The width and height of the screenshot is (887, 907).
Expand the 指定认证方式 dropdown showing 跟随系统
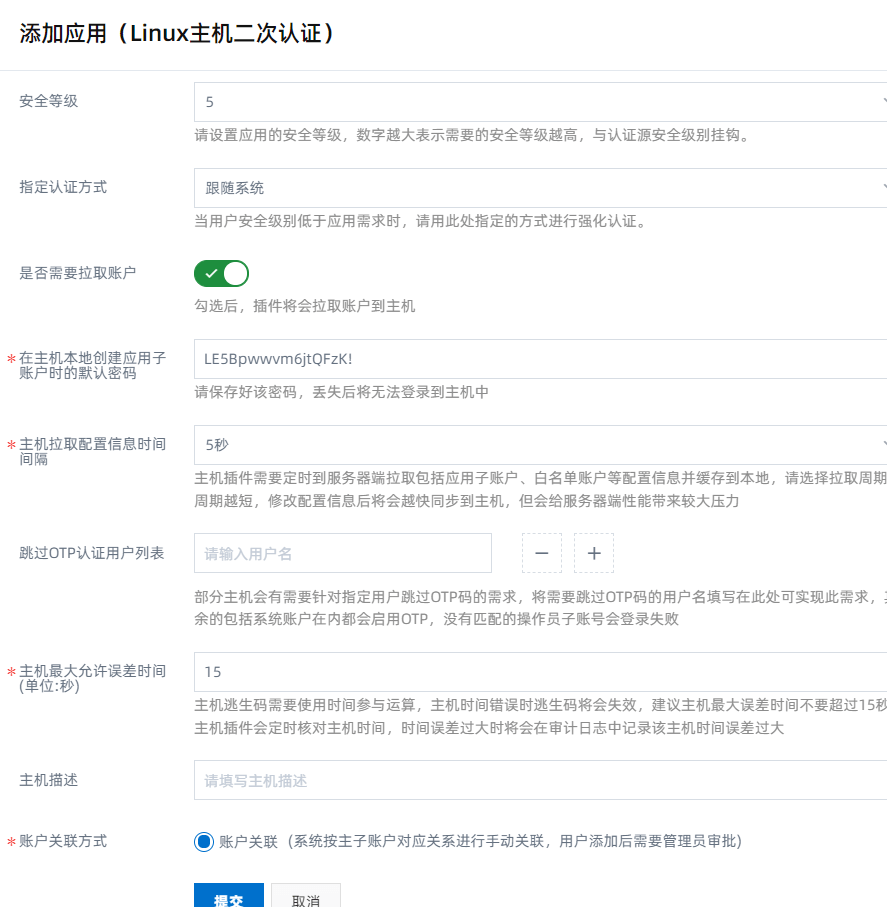[x=540, y=188]
